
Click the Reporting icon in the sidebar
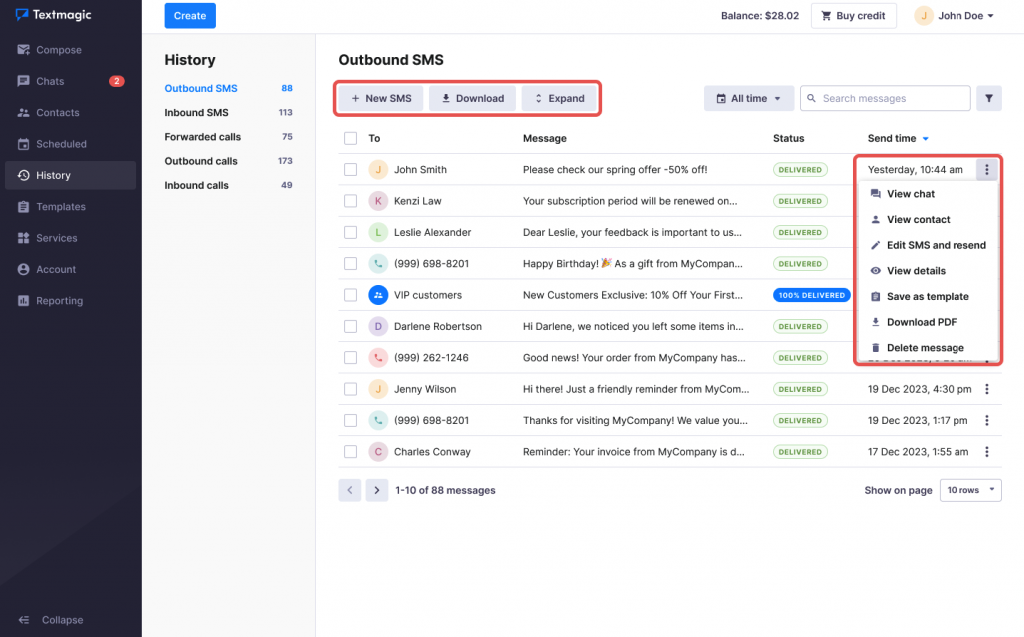coord(23,301)
